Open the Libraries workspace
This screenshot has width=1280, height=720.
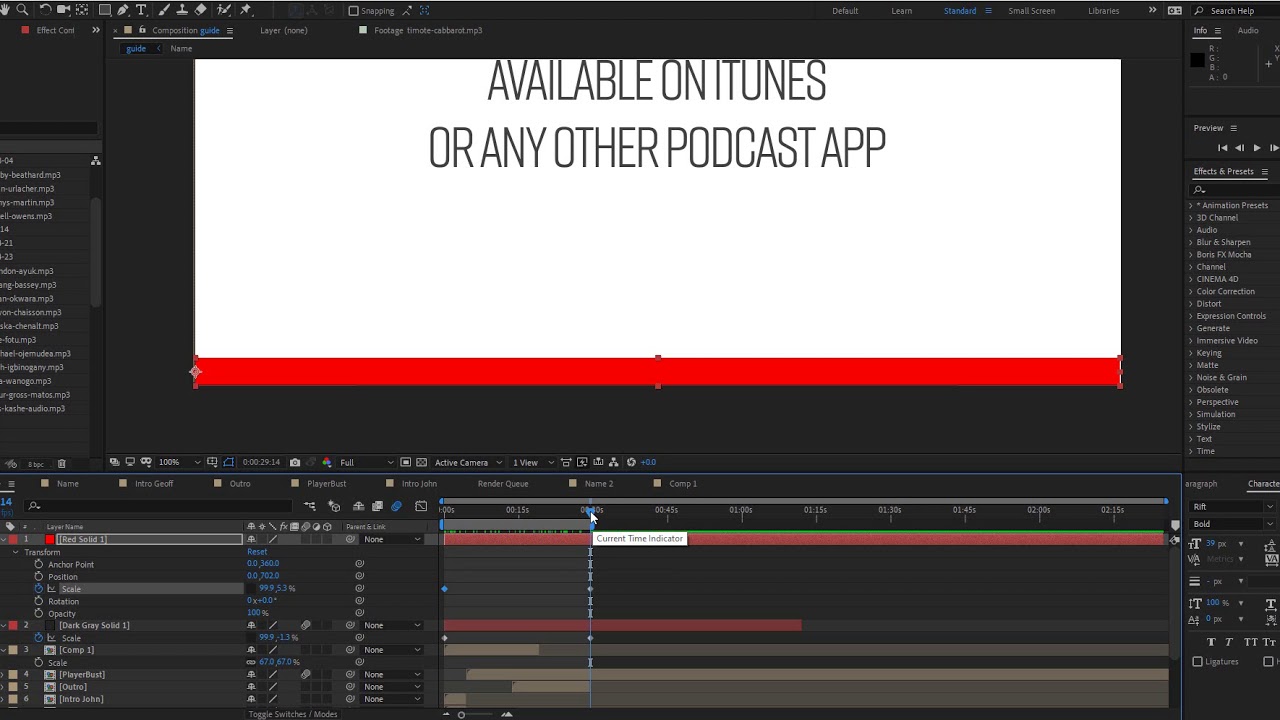pyautogui.click(x=1104, y=11)
